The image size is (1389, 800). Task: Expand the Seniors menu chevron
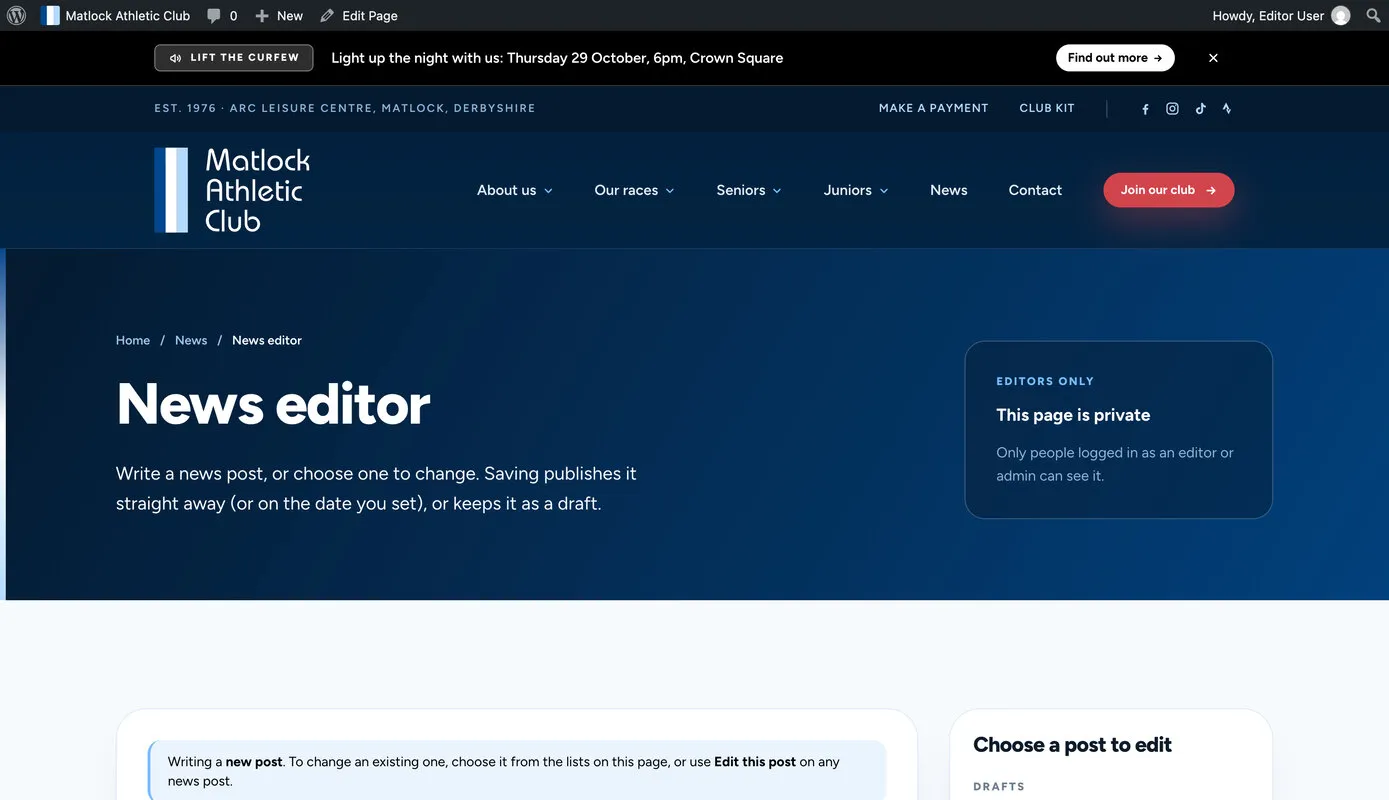pyautogui.click(x=777, y=191)
